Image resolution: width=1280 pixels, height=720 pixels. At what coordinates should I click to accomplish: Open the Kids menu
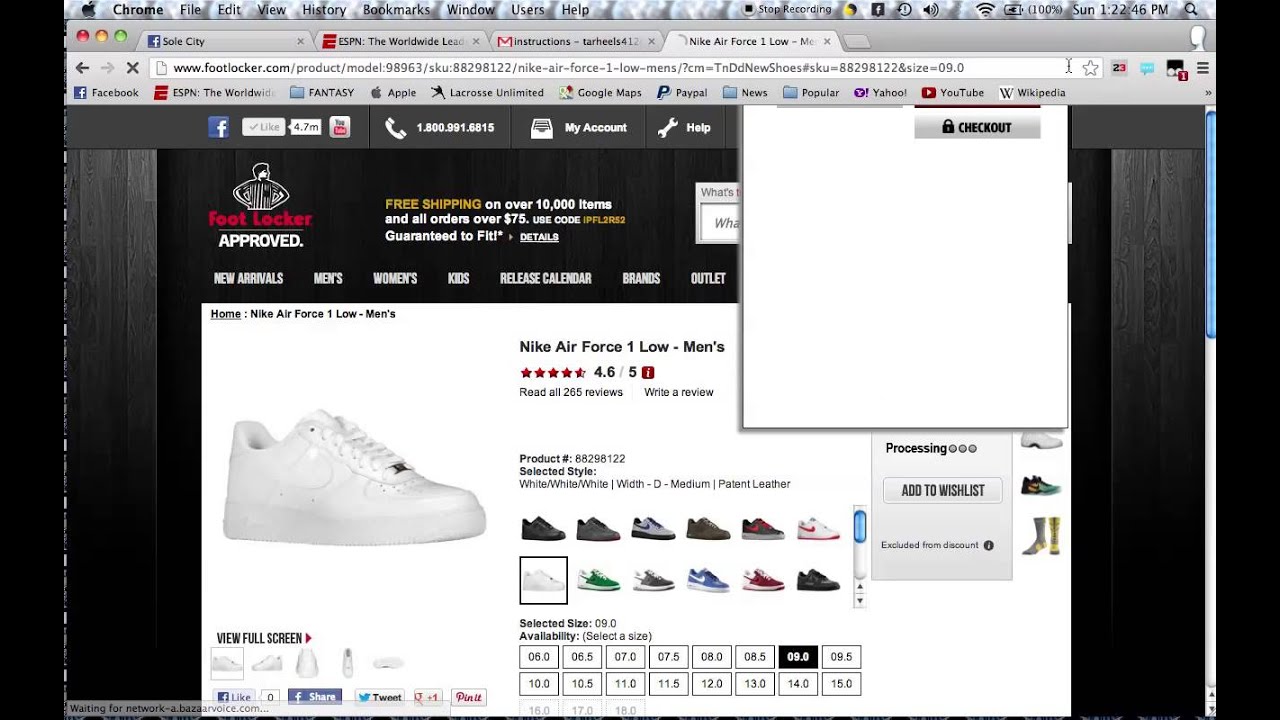(x=459, y=279)
